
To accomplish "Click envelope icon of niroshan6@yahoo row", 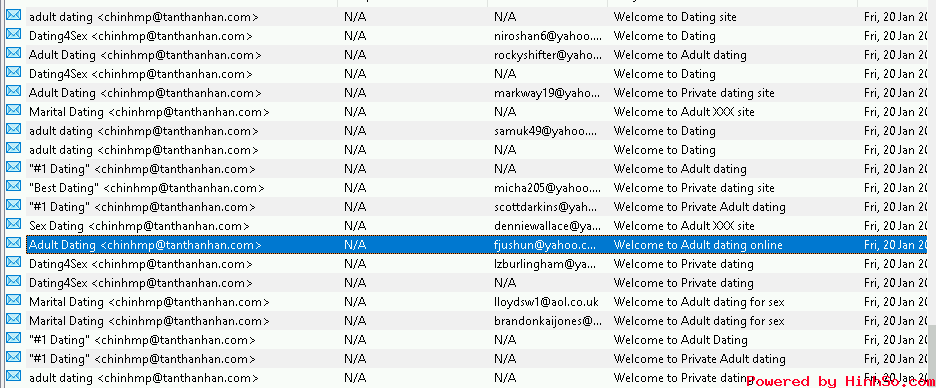I will (13, 35).
